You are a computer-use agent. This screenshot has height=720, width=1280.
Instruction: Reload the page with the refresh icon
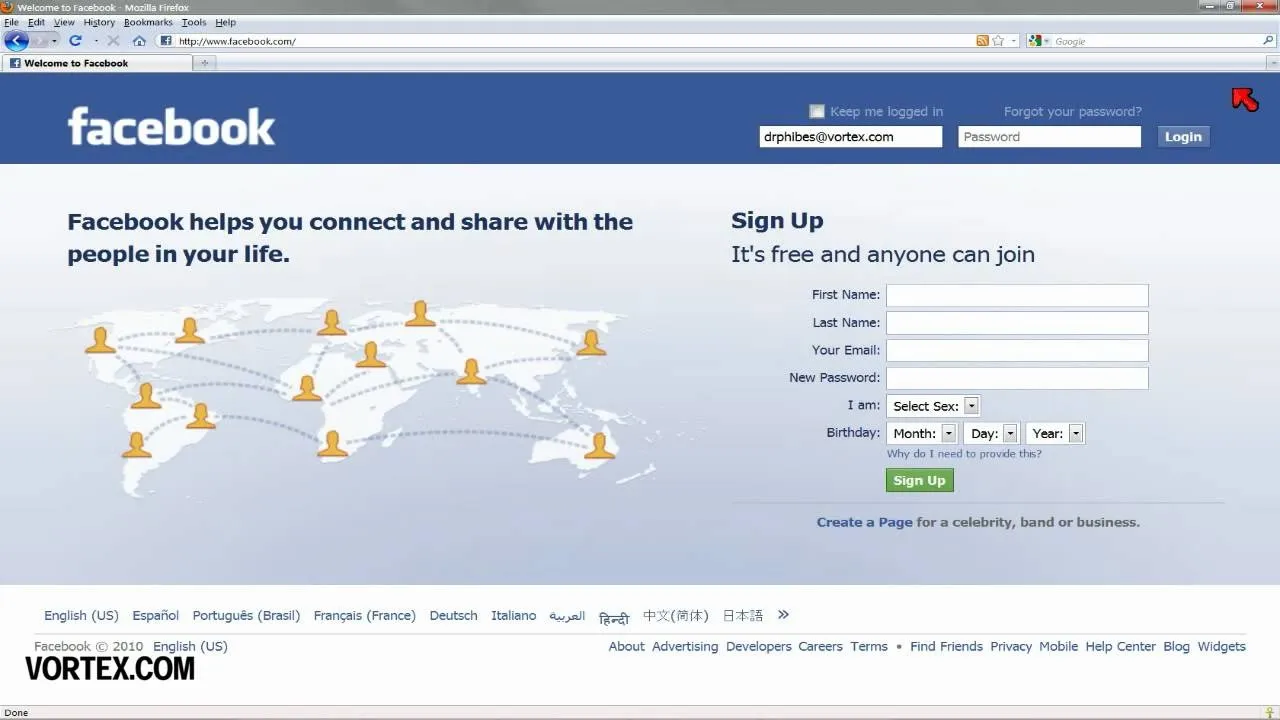pyautogui.click(x=75, y=41)
